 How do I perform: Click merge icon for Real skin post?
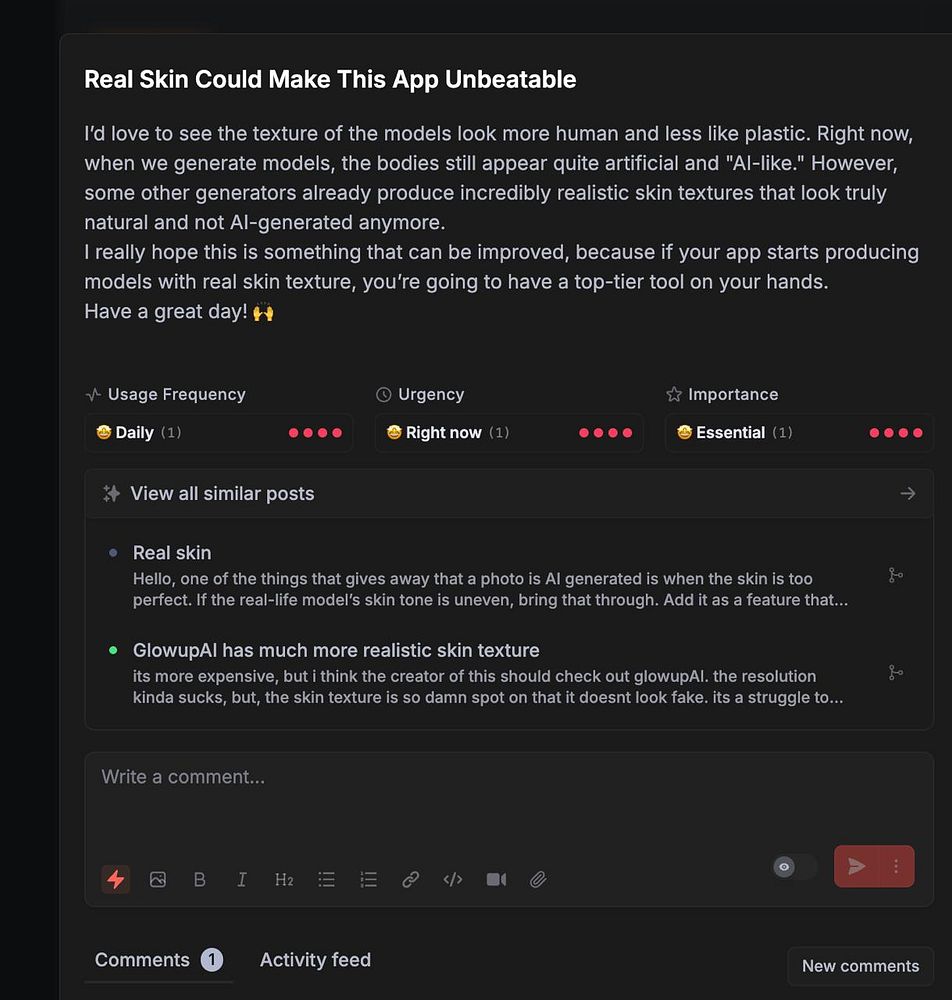coord(895,575)
